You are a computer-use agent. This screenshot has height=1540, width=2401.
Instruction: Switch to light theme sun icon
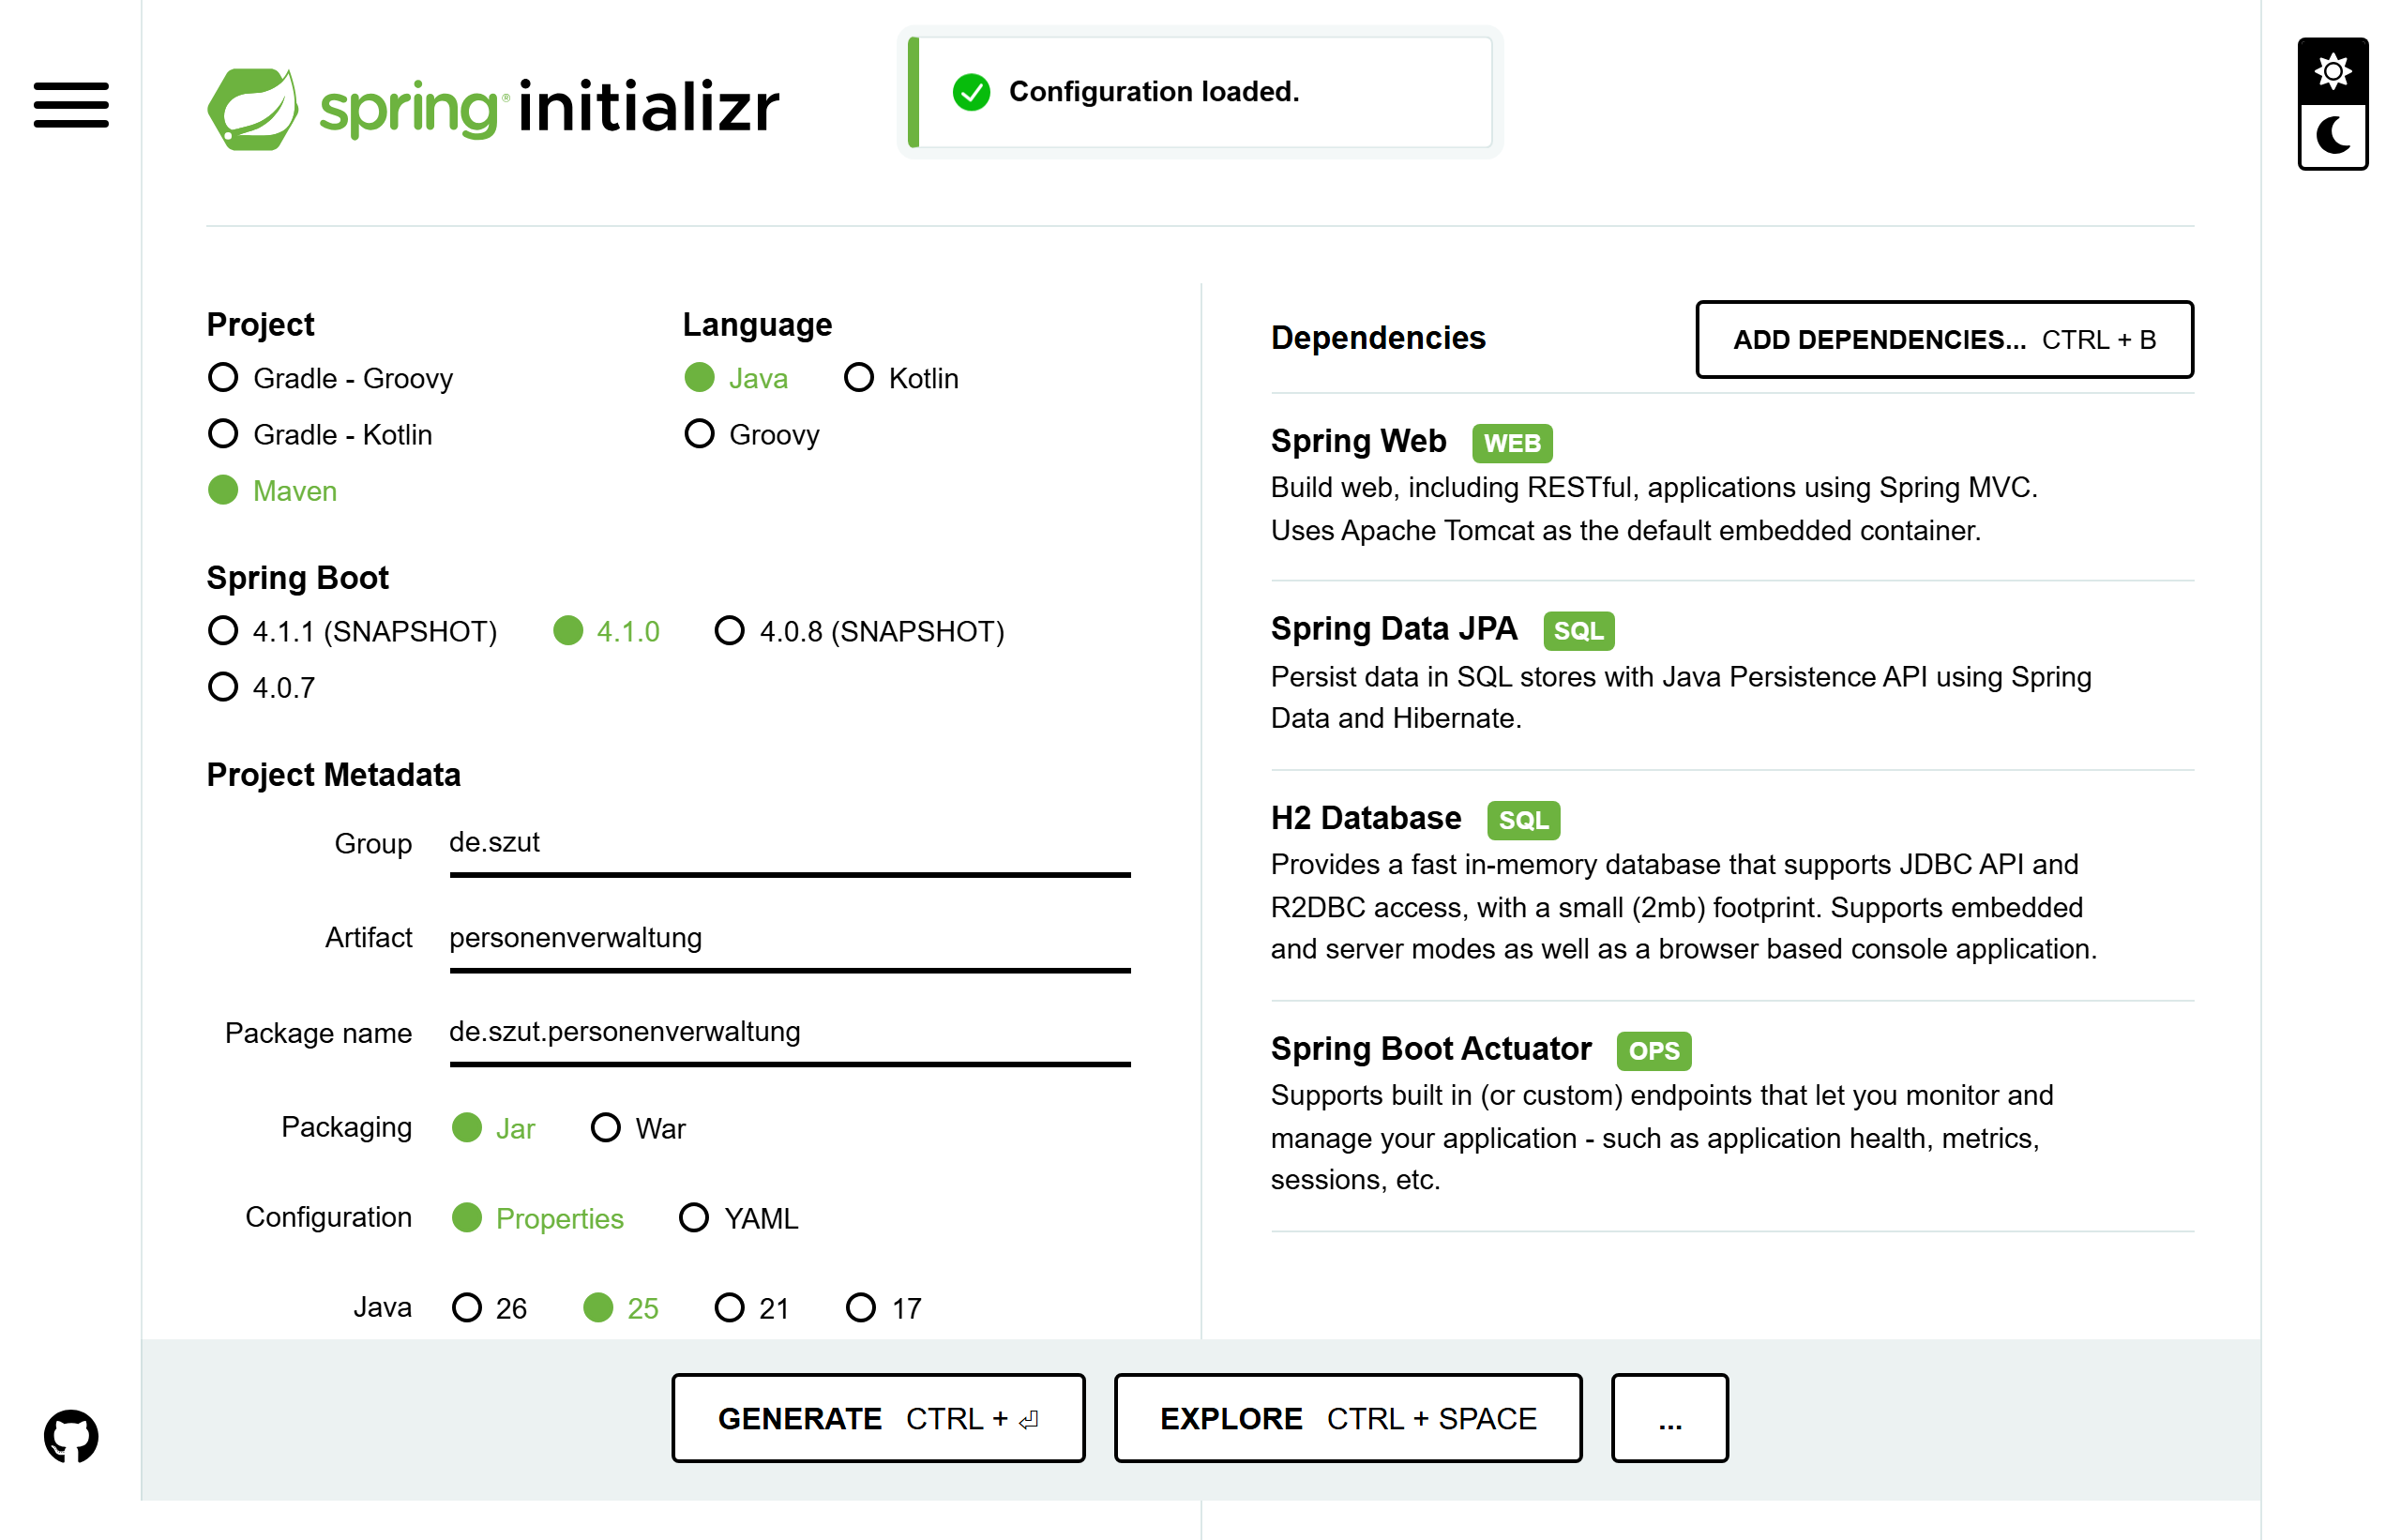(2332, 71)
